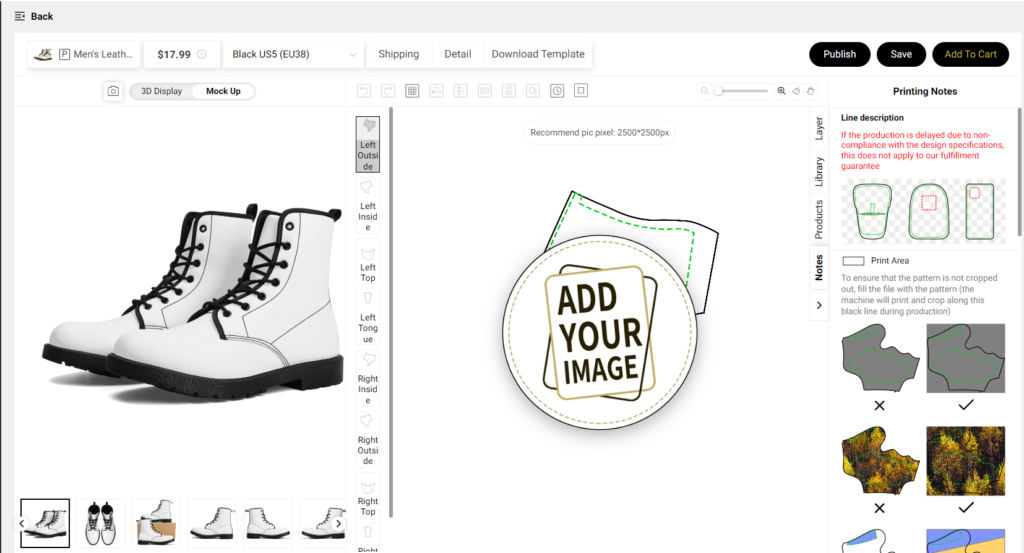
Task: Click the price info circle icon
Action: (x=202, y=54)
